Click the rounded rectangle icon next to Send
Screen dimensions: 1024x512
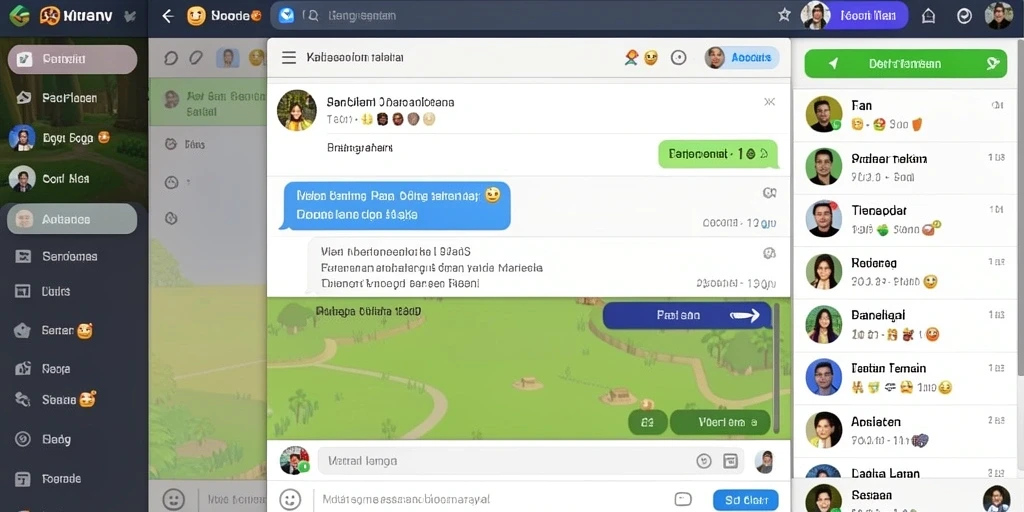[683, 499]
